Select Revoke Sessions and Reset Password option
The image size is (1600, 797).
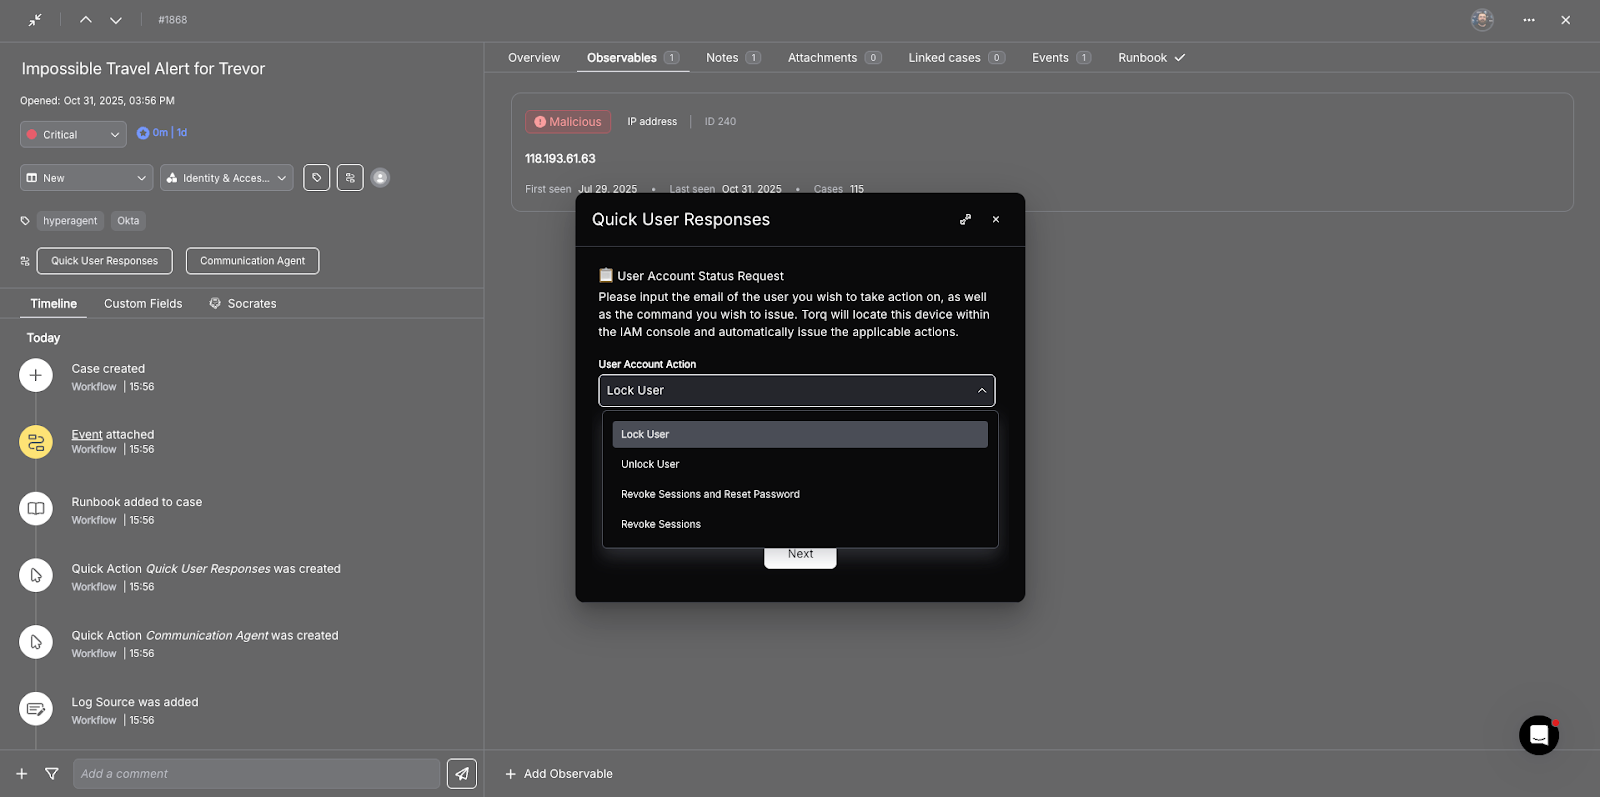(710, 494)
